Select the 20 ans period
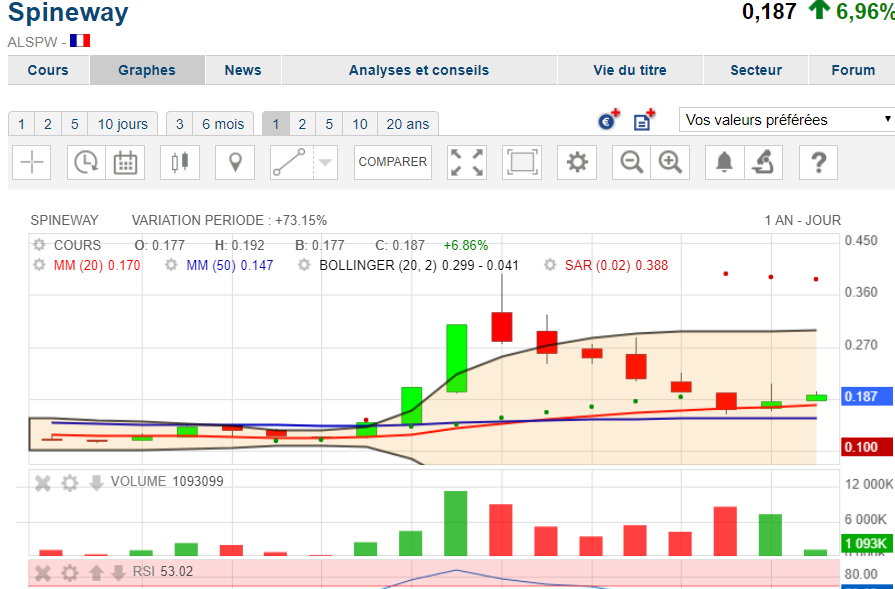 tap(408, 124)
